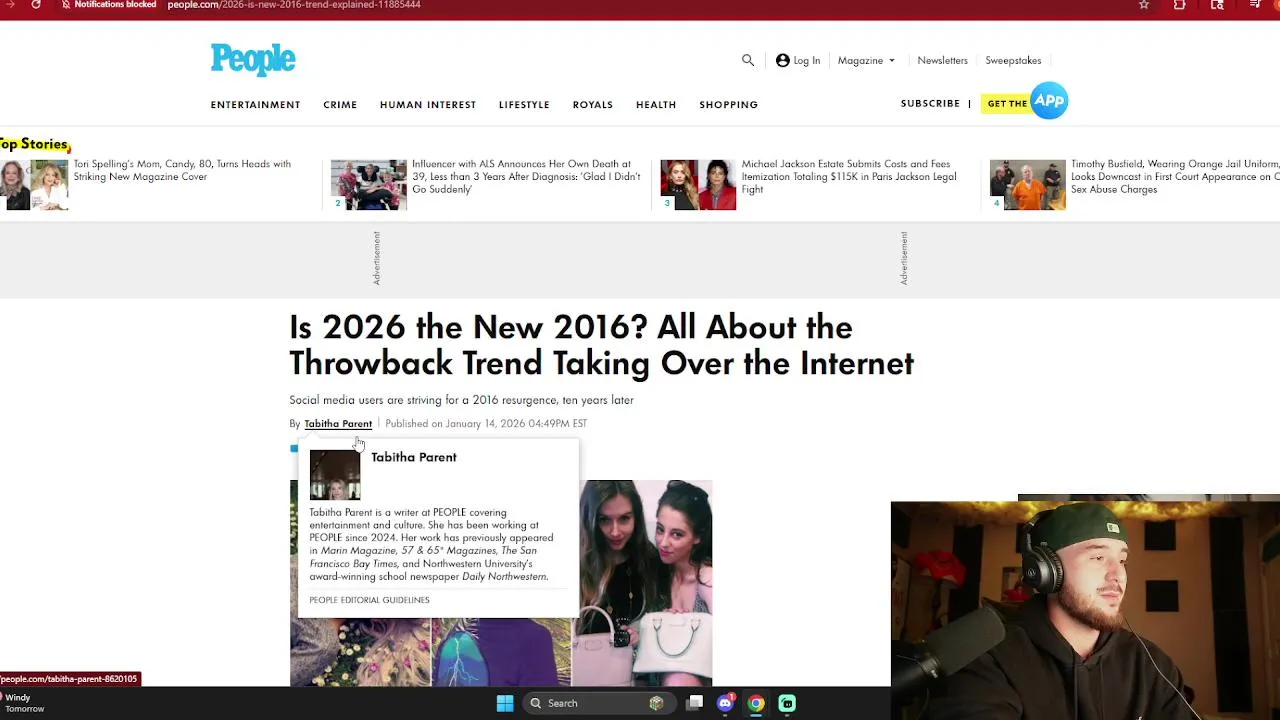
Task: Click the Influencer with ALS story thumbnail
Action: [x=369, y=185]
